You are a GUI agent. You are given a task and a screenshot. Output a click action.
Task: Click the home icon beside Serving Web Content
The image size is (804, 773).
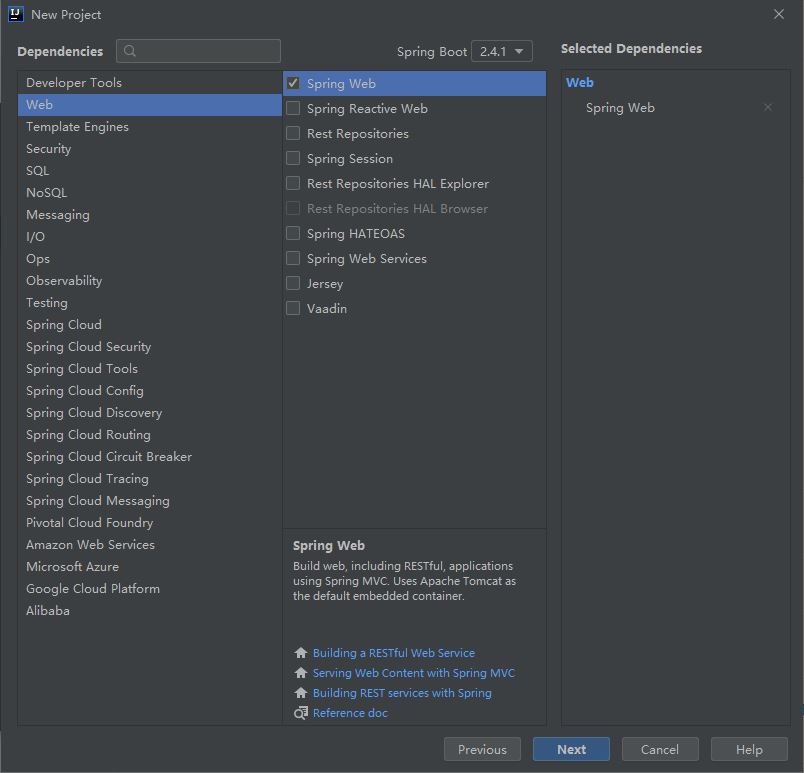click(301, 673)
